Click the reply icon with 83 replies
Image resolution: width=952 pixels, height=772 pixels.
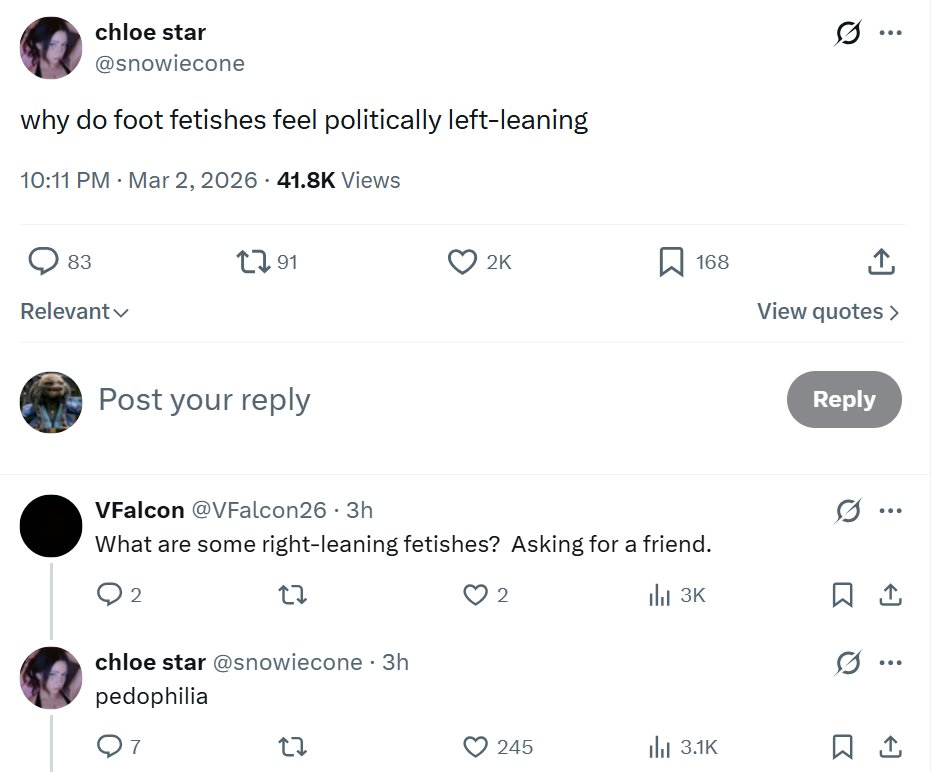42,262
